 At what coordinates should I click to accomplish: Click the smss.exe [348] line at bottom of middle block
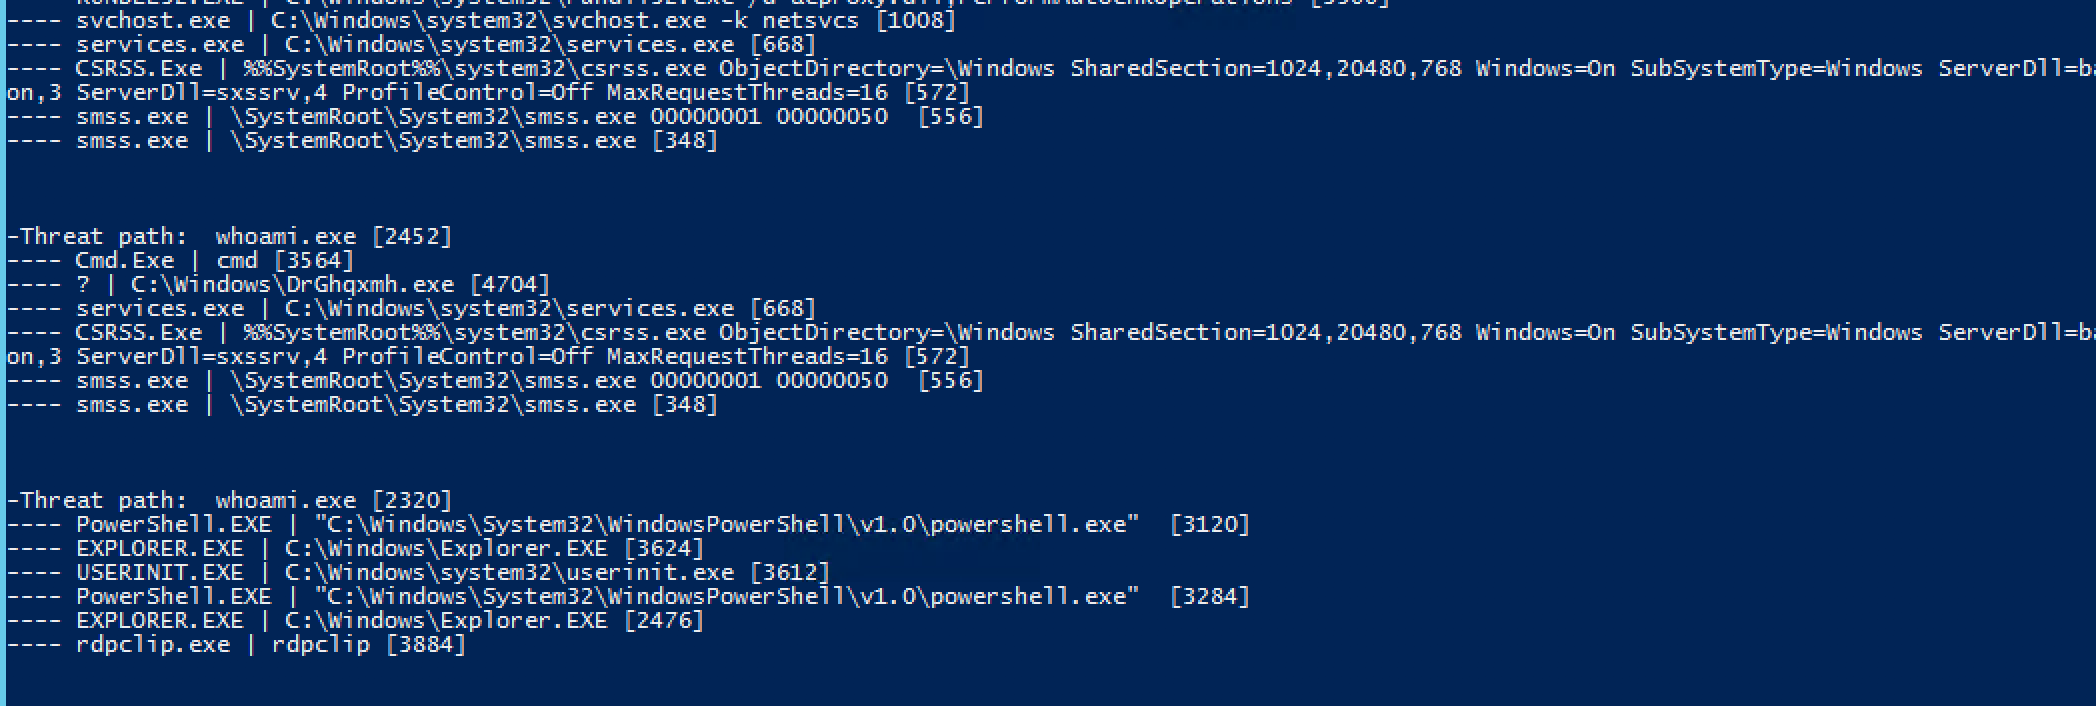pyautogui.click(x=363, y=405)
